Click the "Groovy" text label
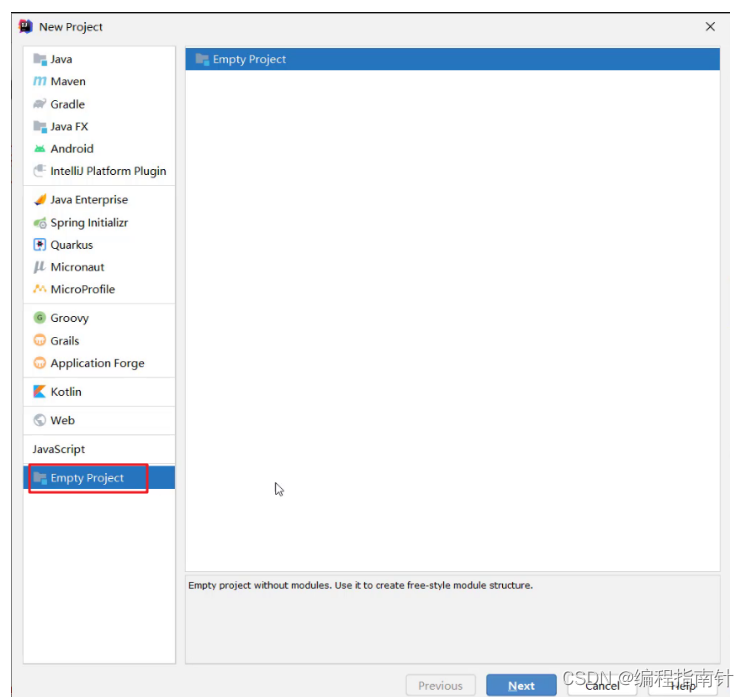This screenshot has width=749, height=697. tap(69, 318)
